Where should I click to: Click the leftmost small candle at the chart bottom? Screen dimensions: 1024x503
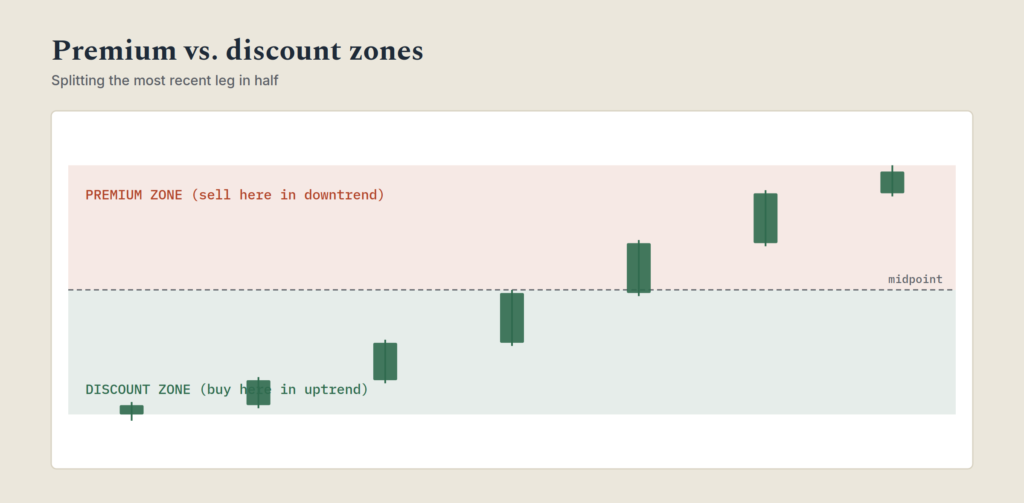click(x=131, y=410)
